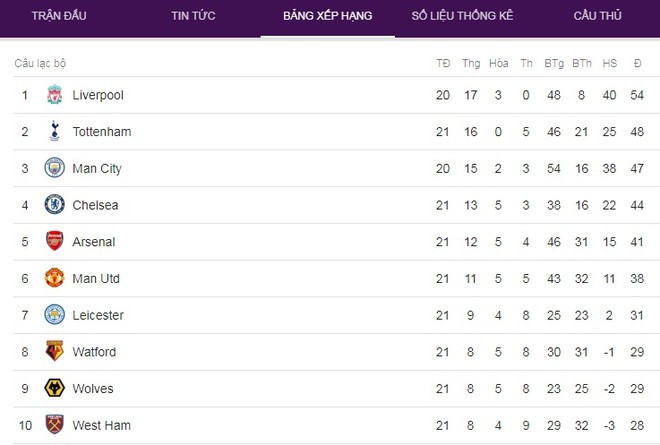Click the Watford club crest
Viewport: 660px width, 445px height.
(54, 351)
